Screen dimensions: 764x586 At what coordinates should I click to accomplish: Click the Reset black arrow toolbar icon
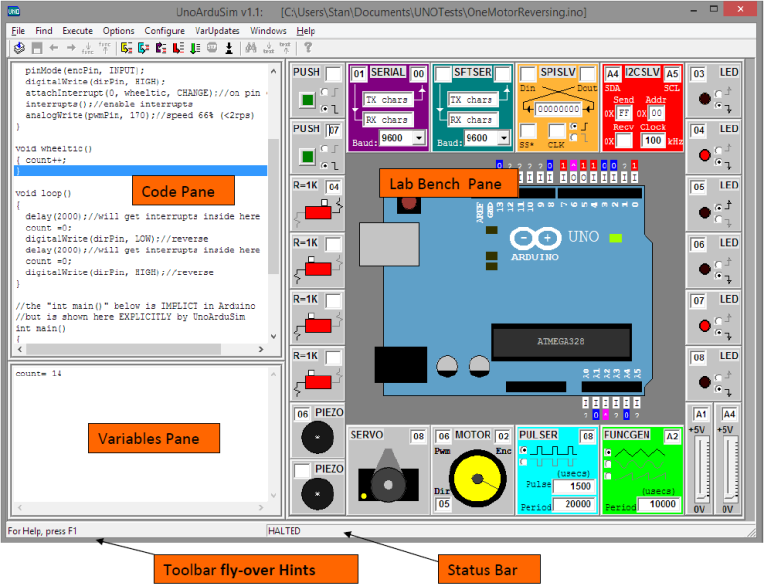229,48
